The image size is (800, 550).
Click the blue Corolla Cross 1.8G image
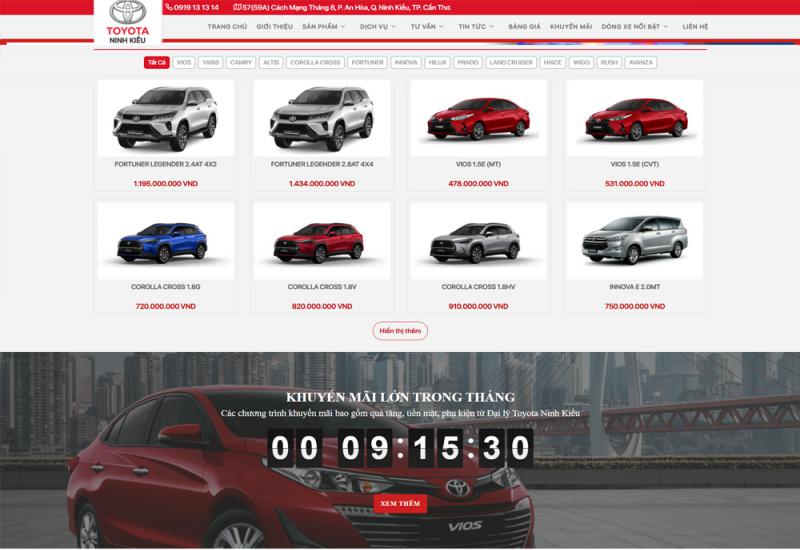[165, 241]
